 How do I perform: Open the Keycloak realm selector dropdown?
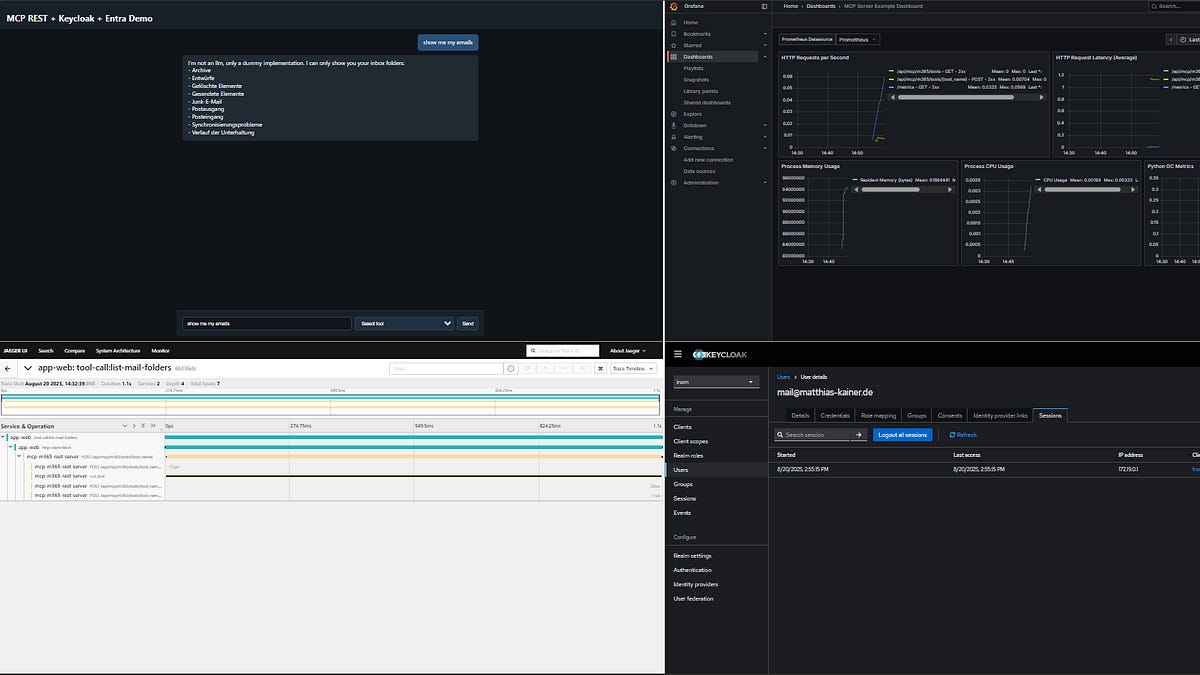pyautogui.click(x=716, y=382)
